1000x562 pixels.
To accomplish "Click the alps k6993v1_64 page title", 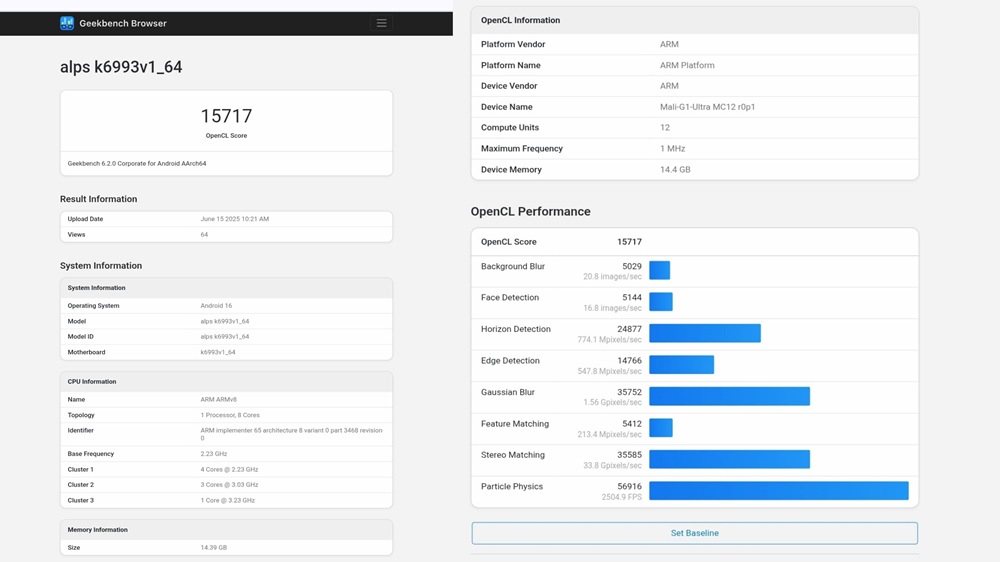I will (121, 67).
